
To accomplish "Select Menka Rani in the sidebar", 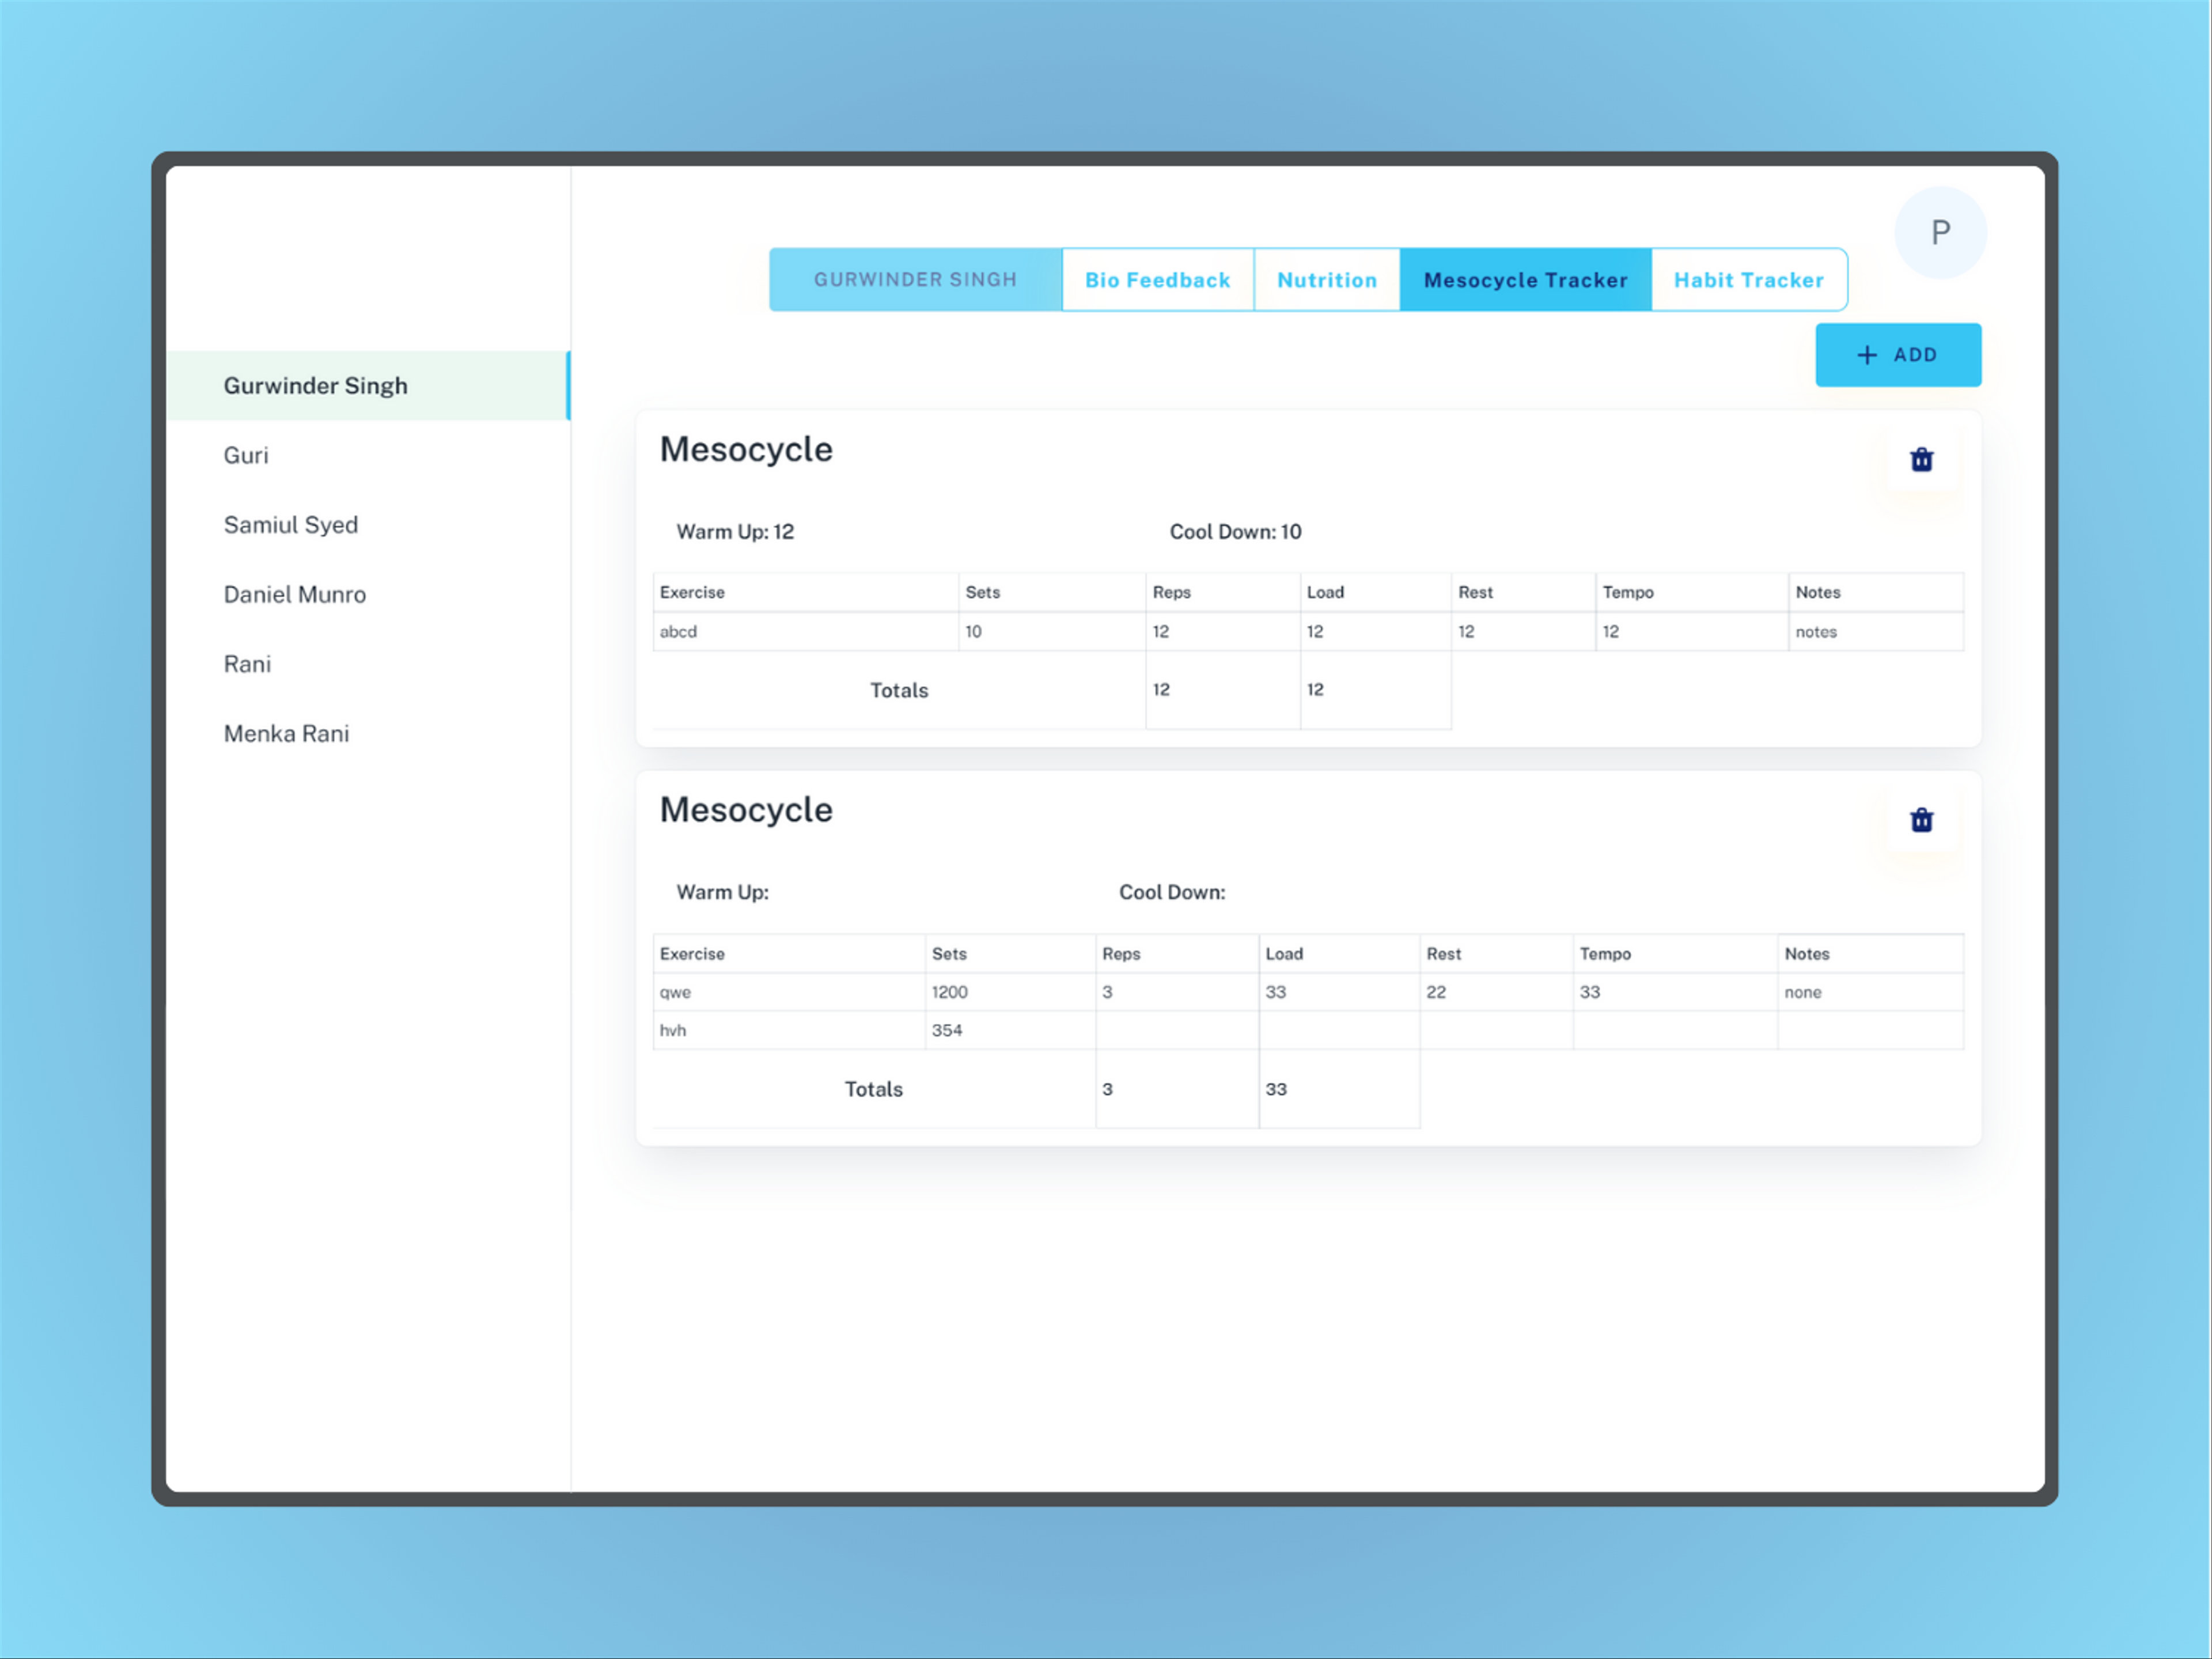I will (368, 734).
